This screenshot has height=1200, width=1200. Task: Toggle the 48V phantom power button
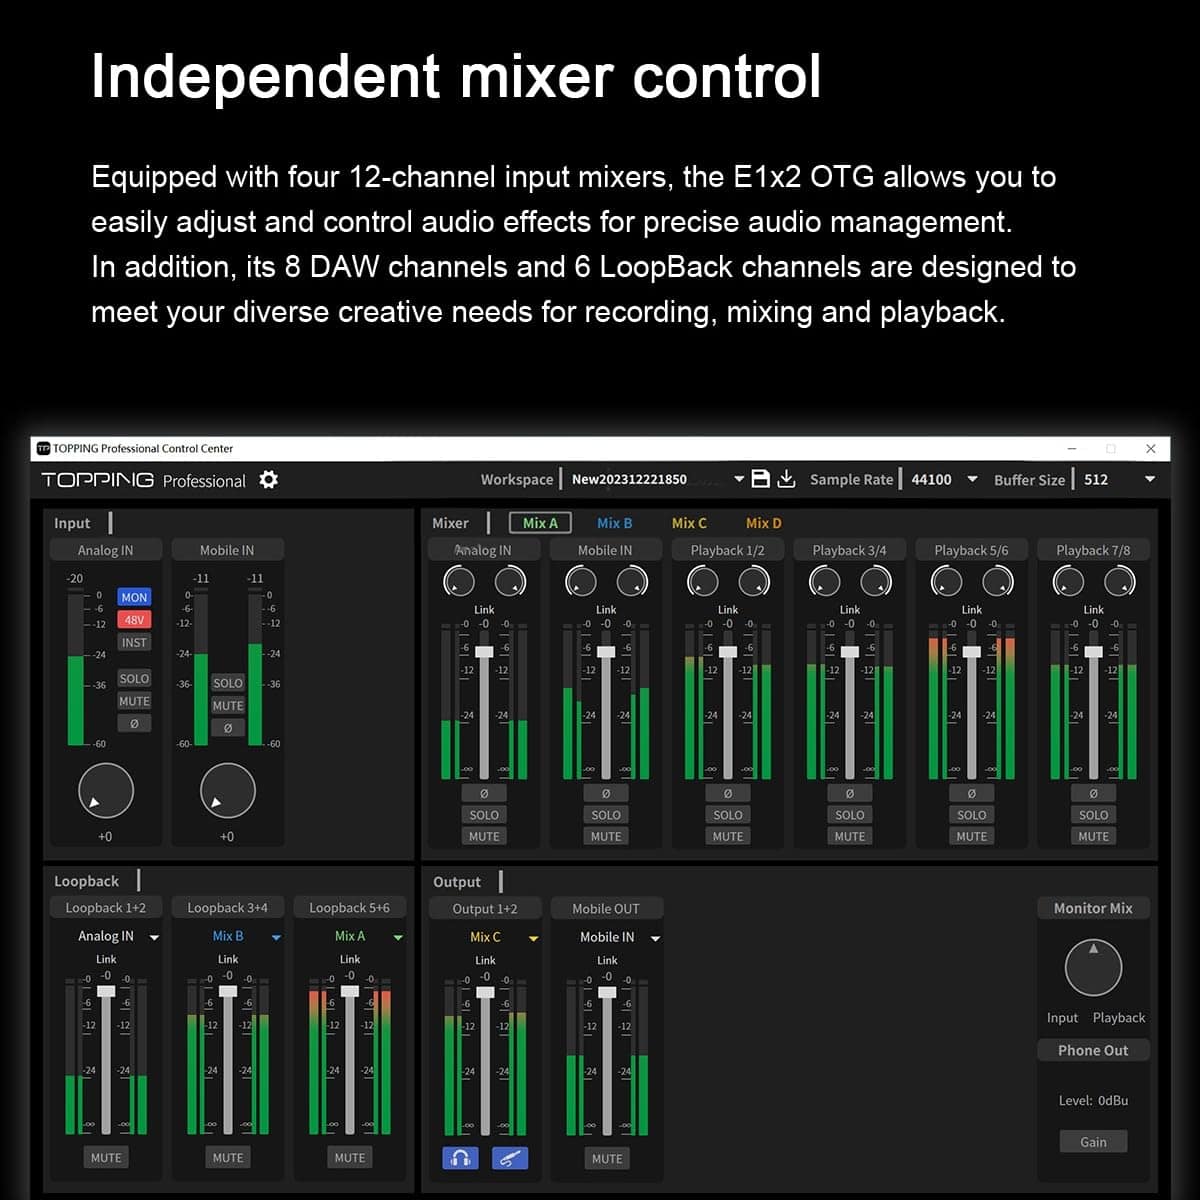134,620
